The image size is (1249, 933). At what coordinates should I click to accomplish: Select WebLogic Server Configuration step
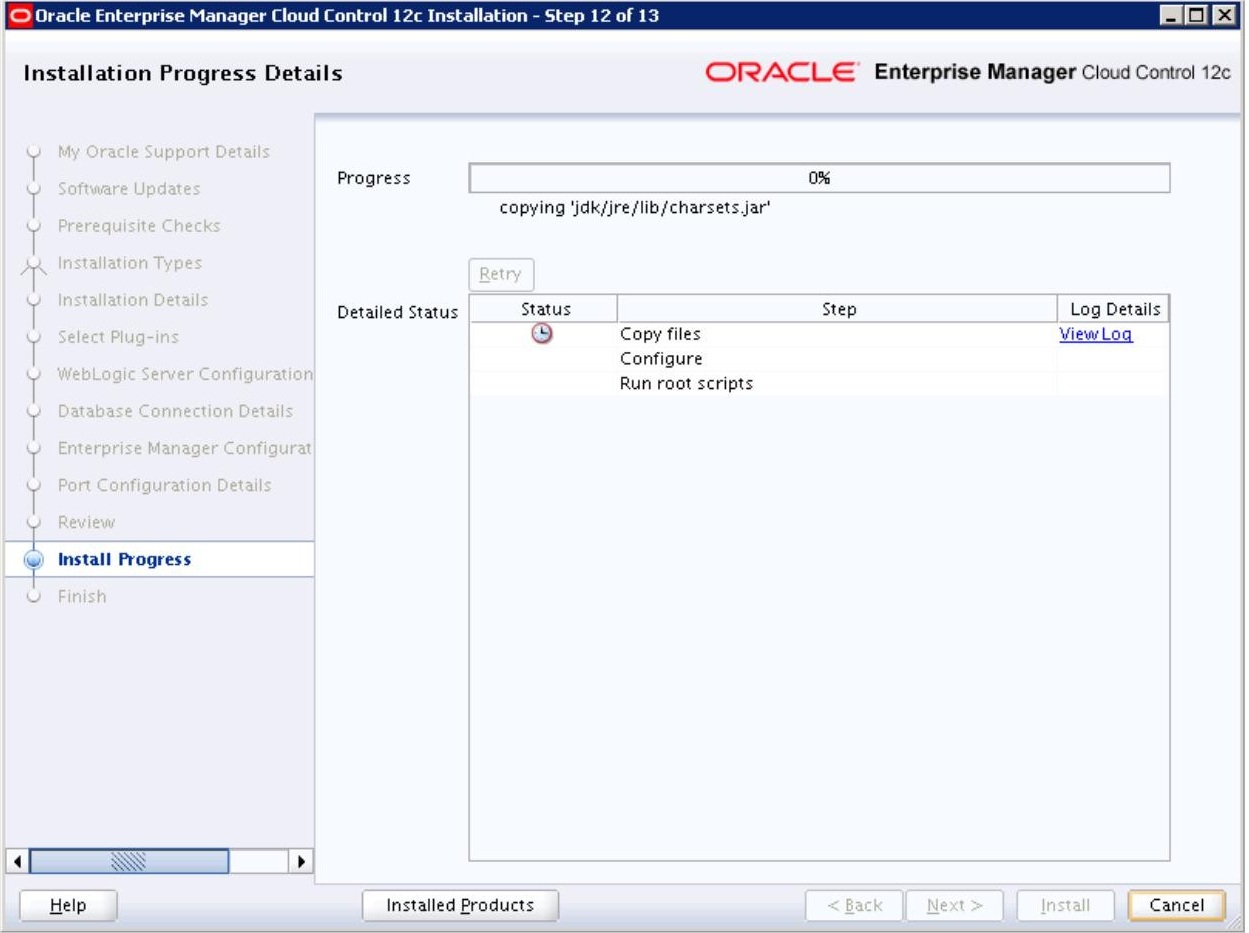pyautogui.click(x=185, y=374)
